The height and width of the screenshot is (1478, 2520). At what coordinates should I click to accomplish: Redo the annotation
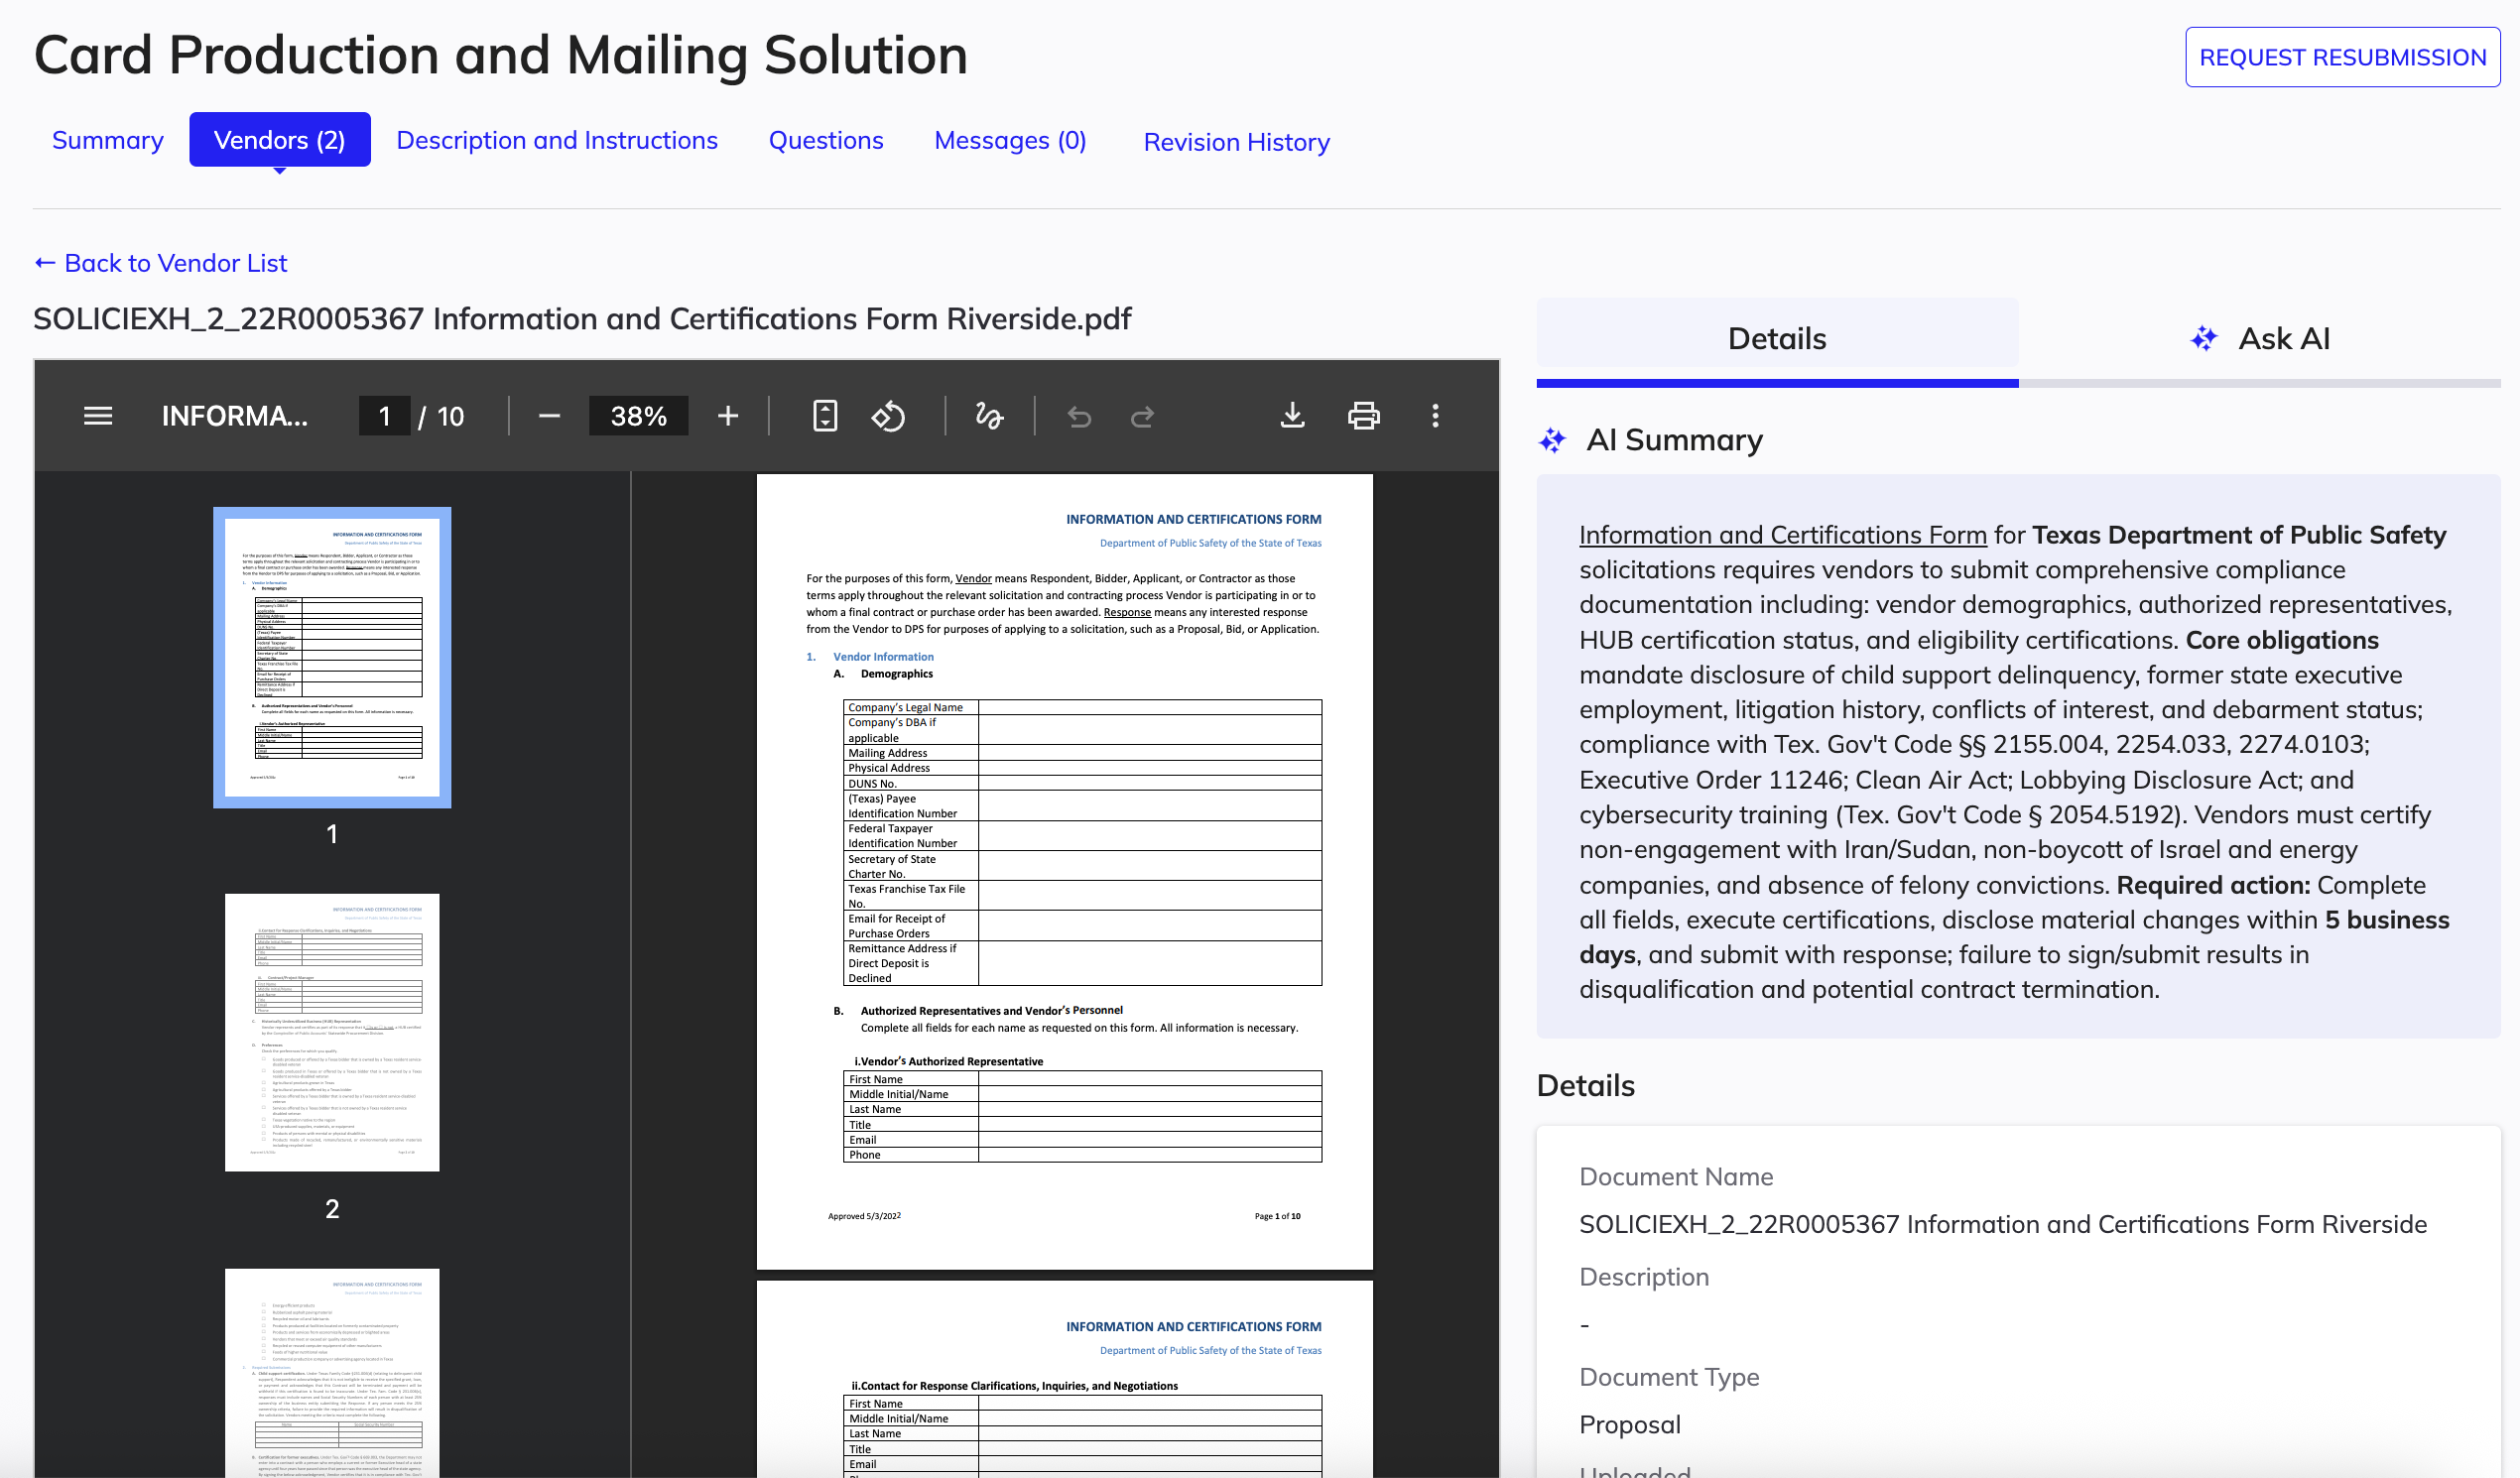[1142, 416]
